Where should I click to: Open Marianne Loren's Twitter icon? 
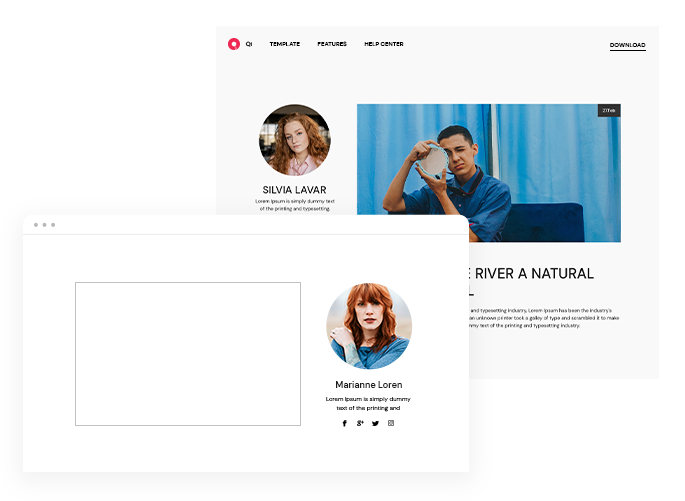375,423
